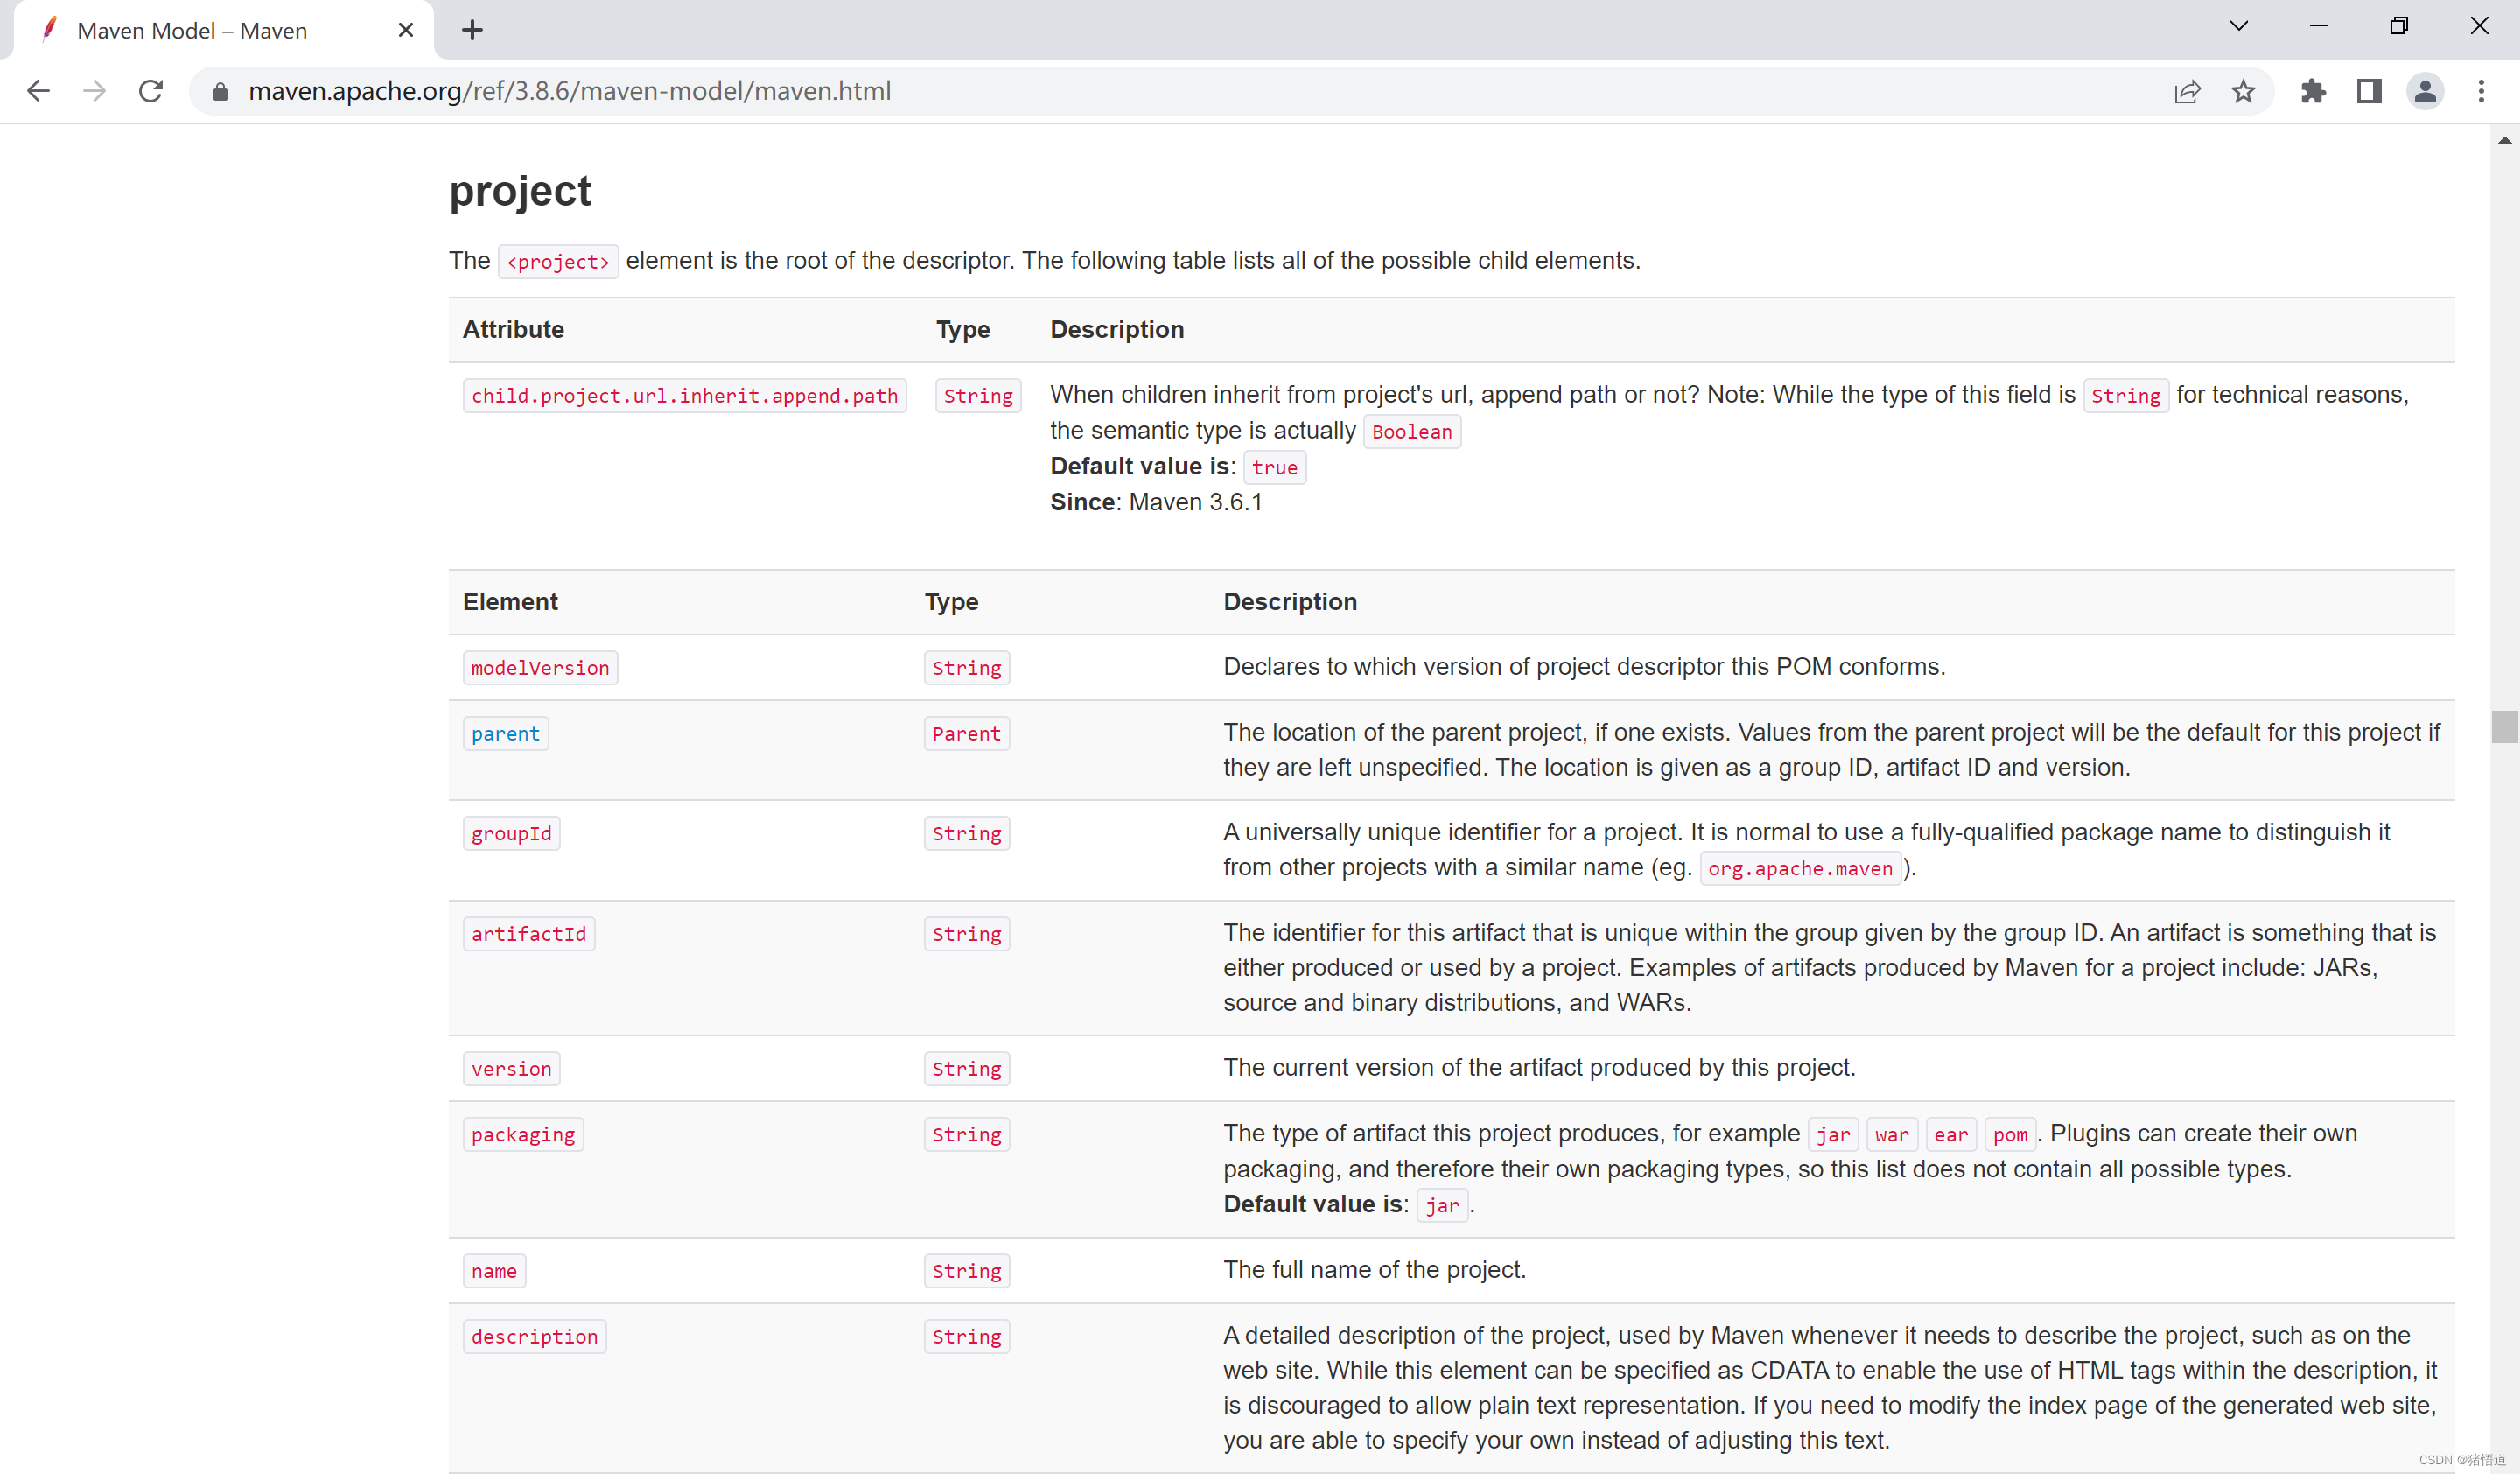Open the tab search dropdown chevron
The height and width of the screenshot is (1474, 2520).
click(2239, 26)
